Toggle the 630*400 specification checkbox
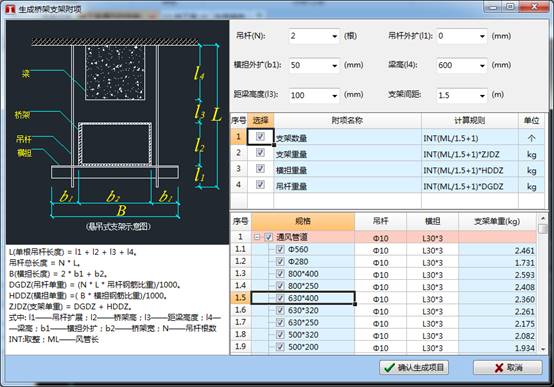This screenshot has height=387, width=554. (x=280, y=298)
